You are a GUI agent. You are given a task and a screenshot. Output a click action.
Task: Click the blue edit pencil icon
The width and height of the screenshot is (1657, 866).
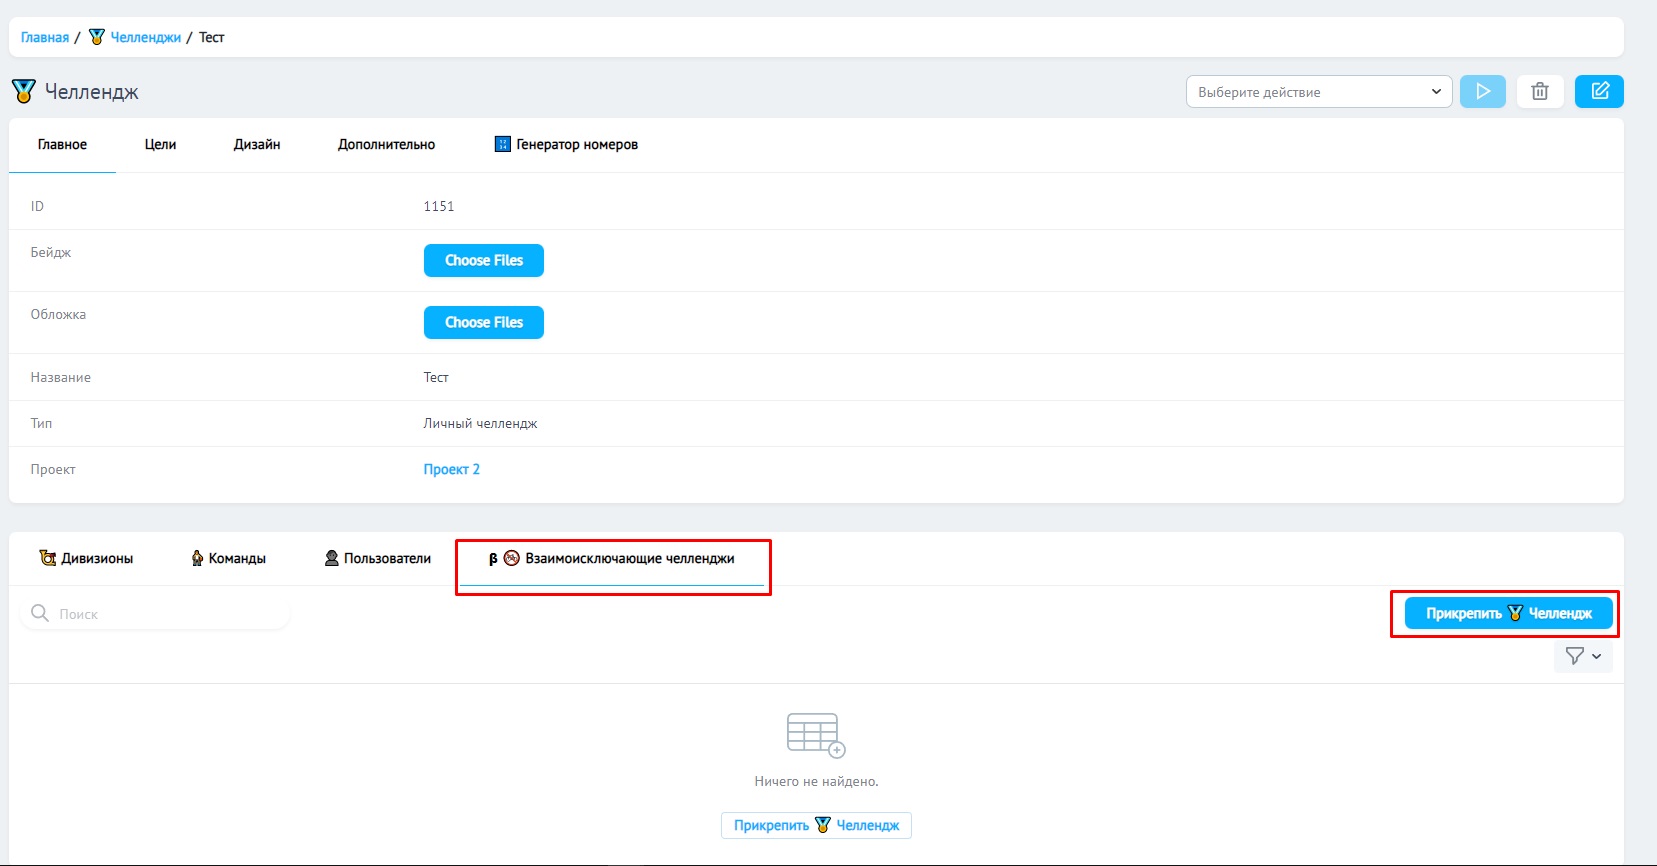[x=1599, y=92]
